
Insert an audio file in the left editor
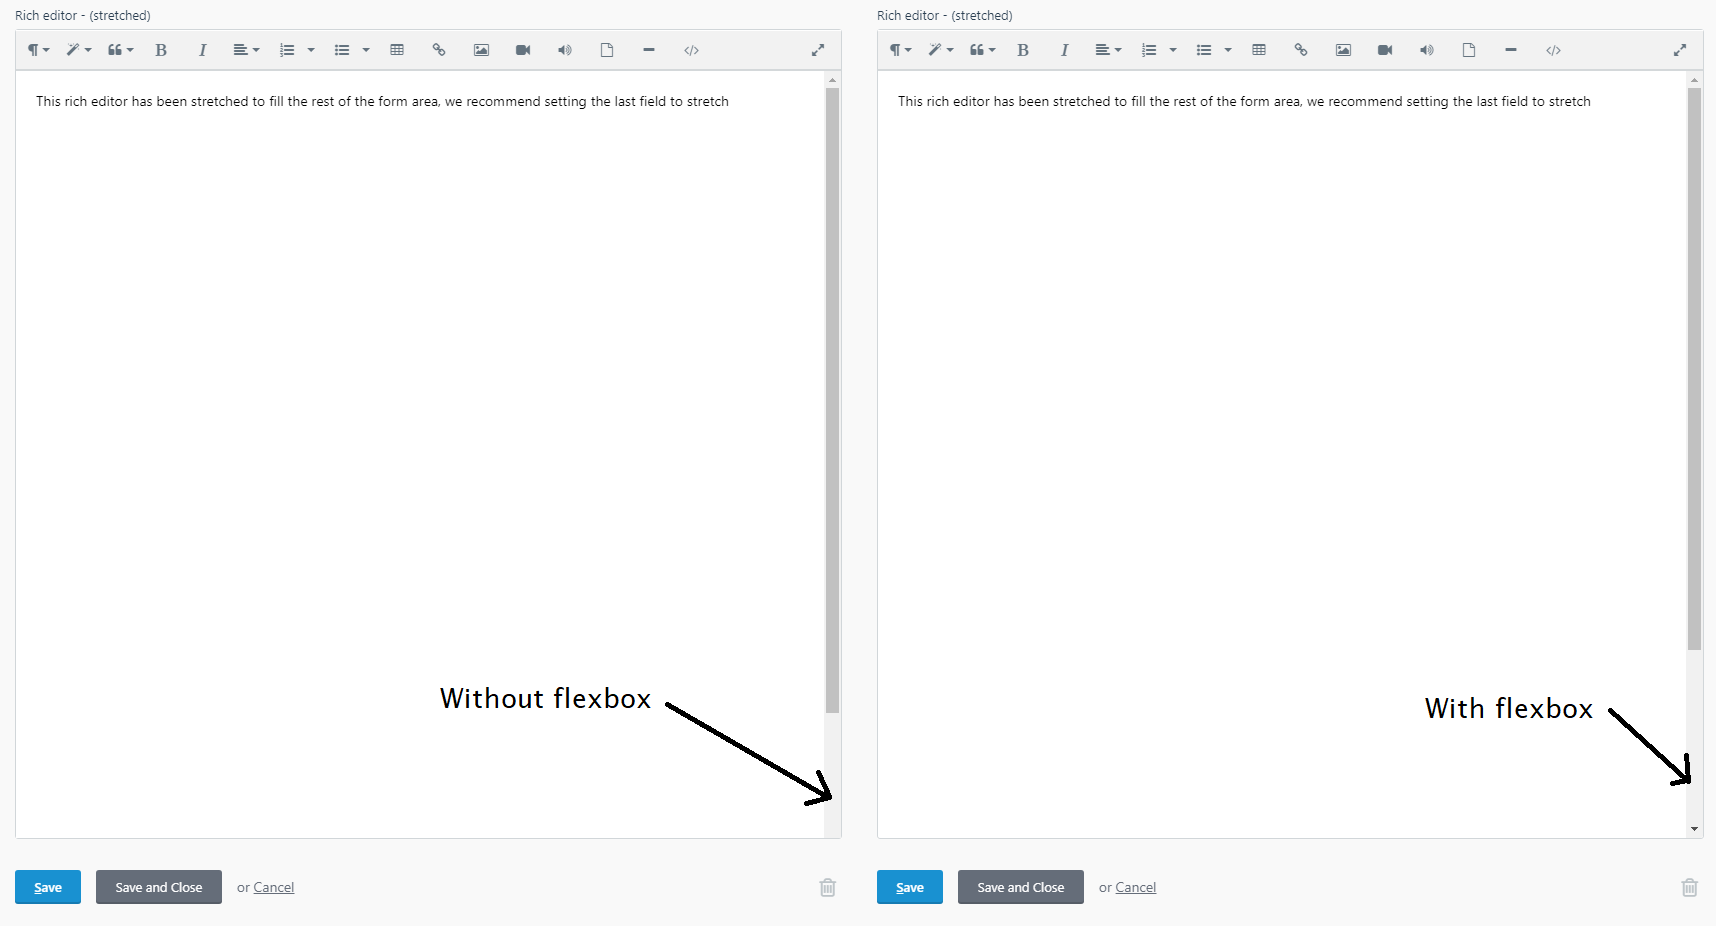tap(564, 49)
